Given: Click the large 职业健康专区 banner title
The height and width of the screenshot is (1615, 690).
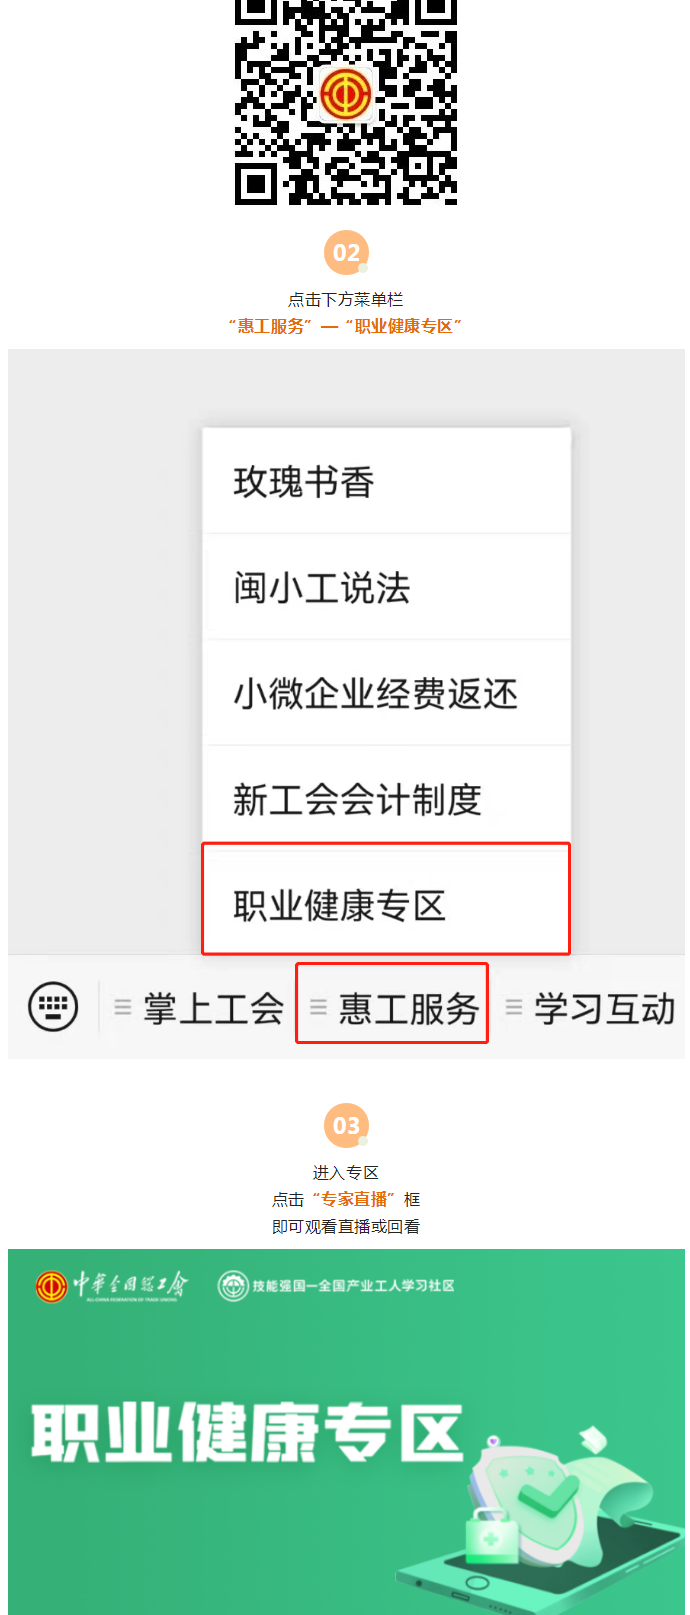Looking at the screenshot, I should [x=247, y=1432].
